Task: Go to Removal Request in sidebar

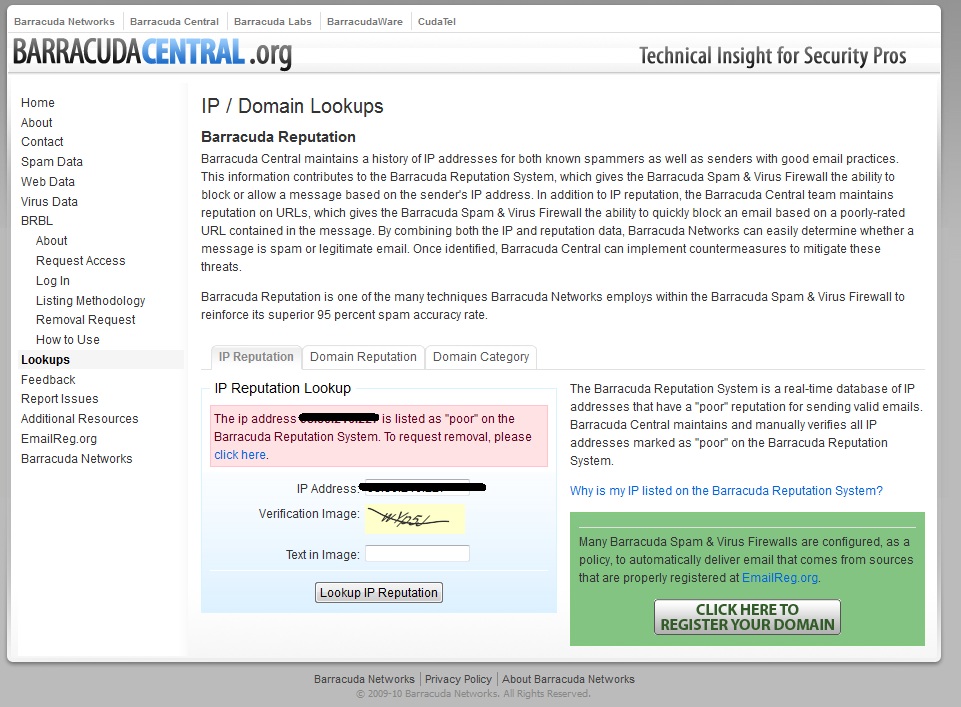Action: 86,320
